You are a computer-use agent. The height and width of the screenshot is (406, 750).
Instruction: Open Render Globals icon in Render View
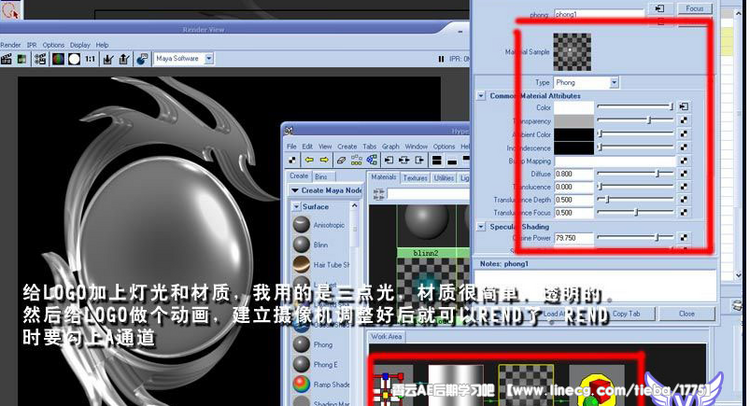click(142, 59)
